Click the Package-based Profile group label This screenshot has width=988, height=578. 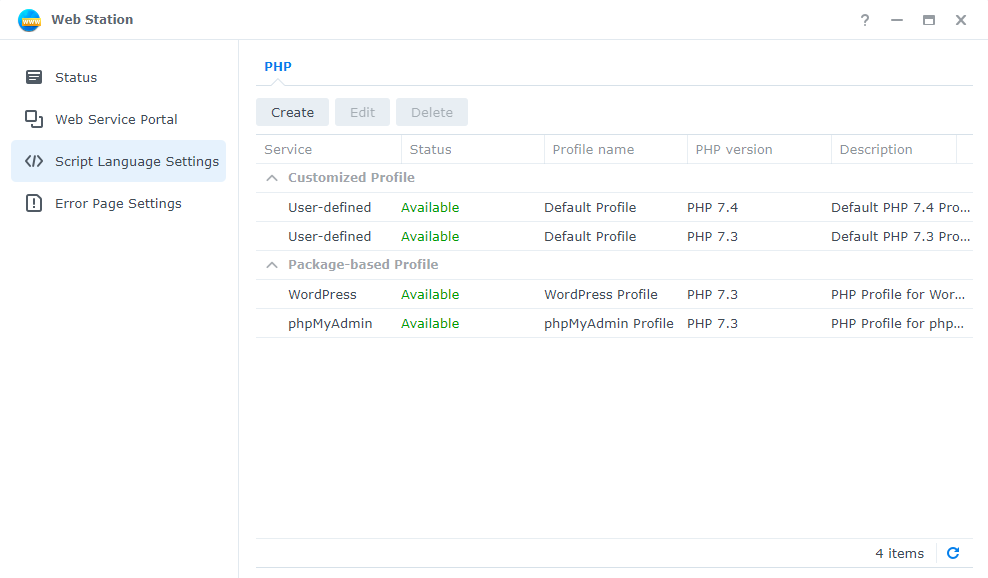(363, 265)
